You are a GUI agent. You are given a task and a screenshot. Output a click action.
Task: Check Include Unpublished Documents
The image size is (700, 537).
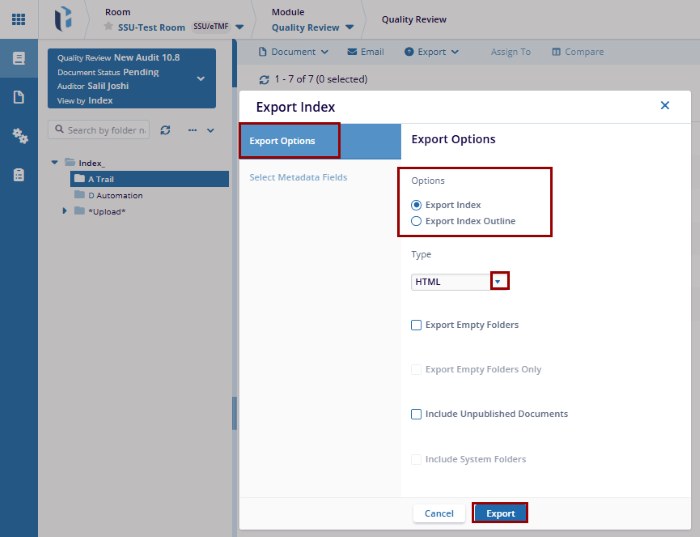[x=416, y=414]
